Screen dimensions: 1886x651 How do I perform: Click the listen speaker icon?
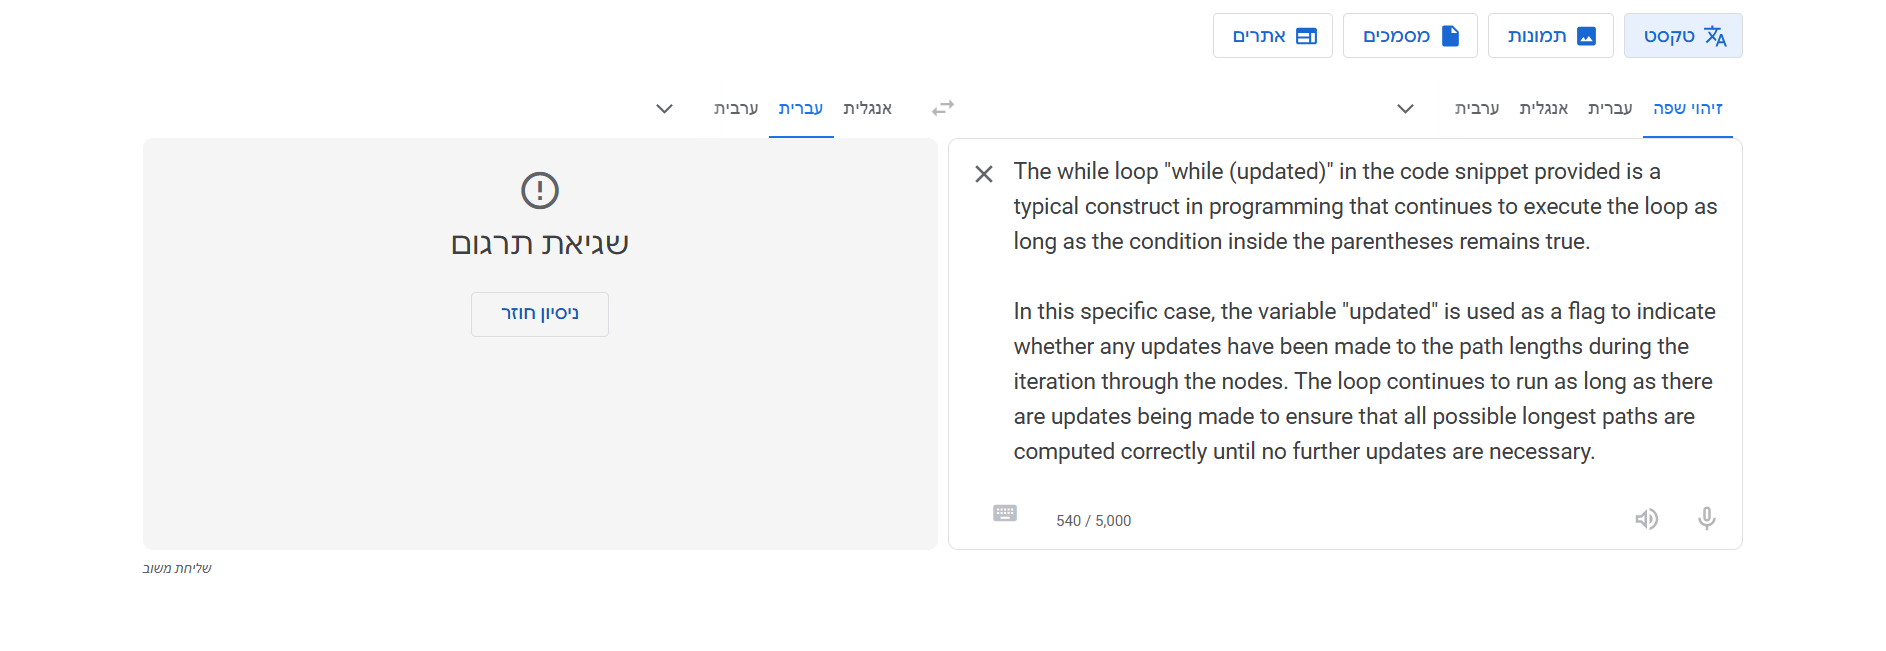tap(1646, 519)
